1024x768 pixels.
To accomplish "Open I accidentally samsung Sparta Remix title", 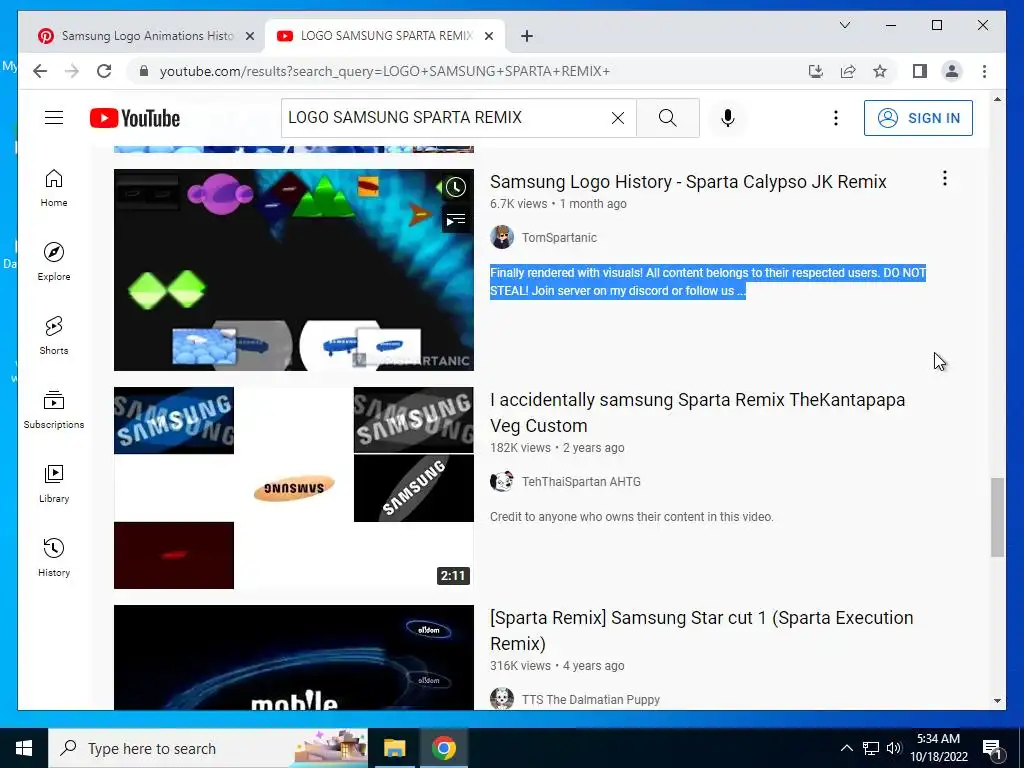I will (x=697, y=413).
